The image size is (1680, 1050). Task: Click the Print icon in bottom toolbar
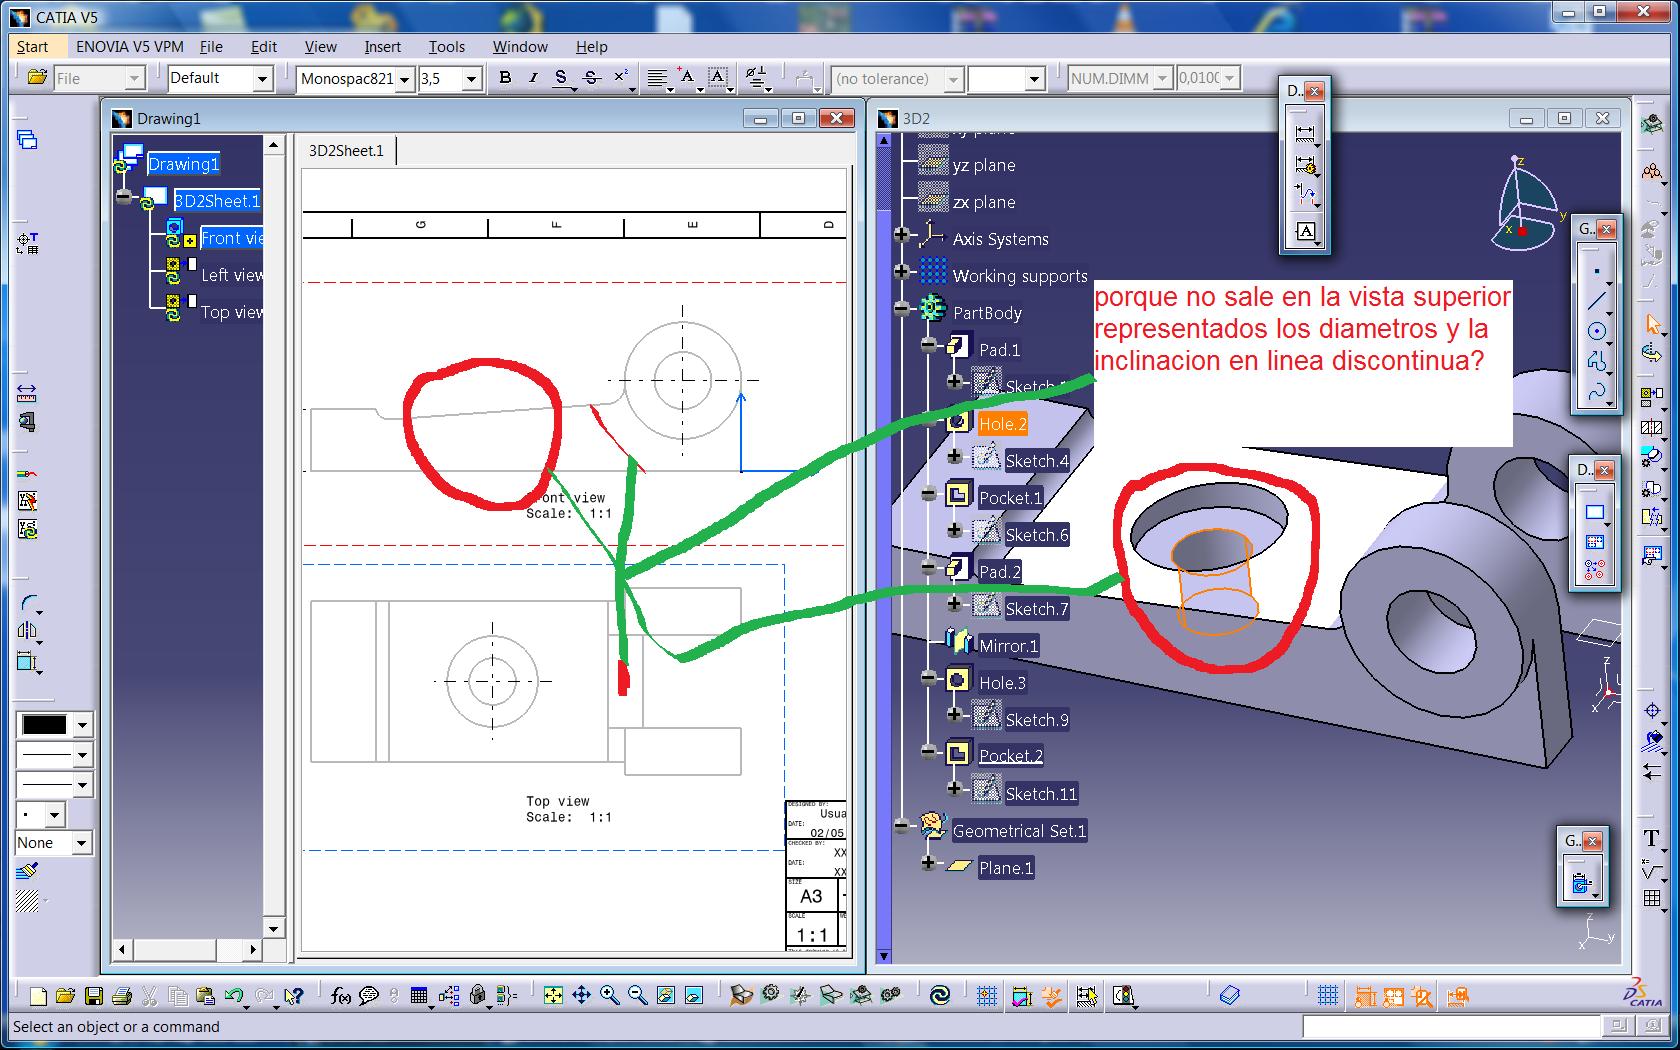pos(122,996)
